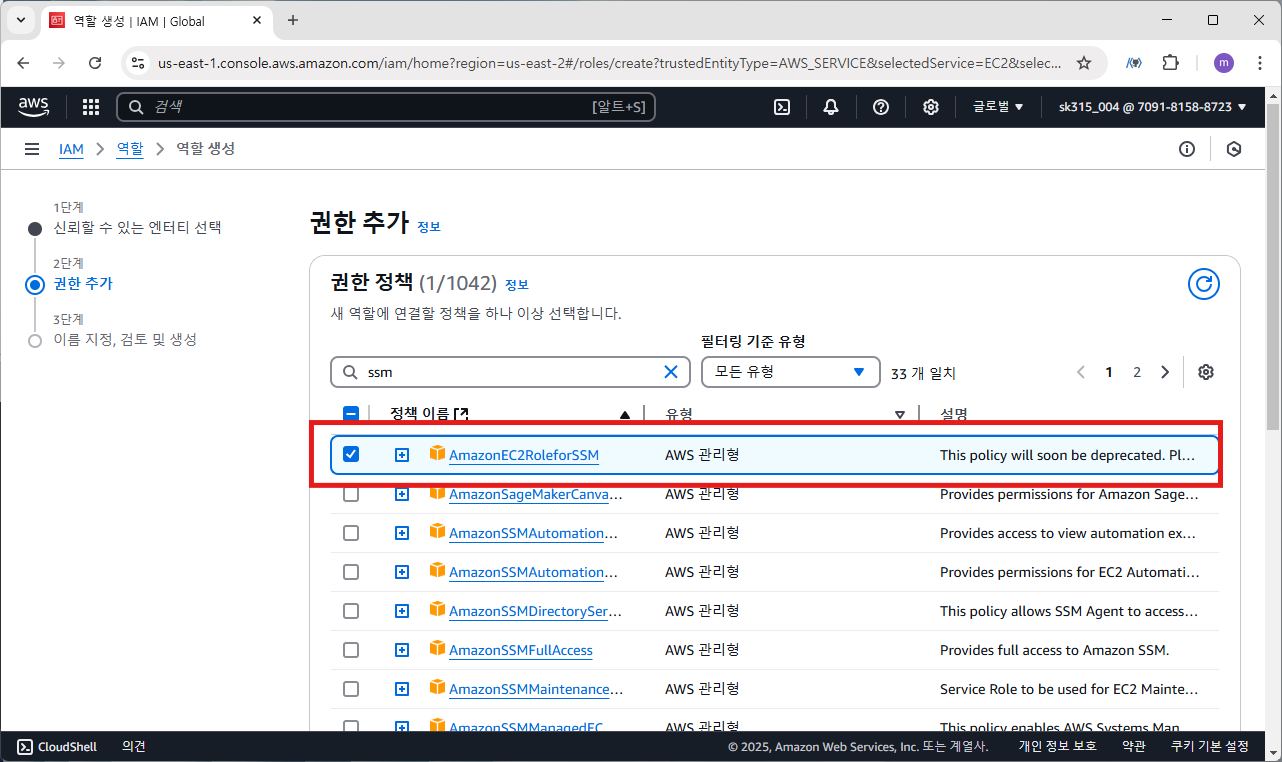Viewport: 1282px width, 762px height.
Task: Check the AmazonSageMakerCanva... policy checkbox
Action: (351, 494)
